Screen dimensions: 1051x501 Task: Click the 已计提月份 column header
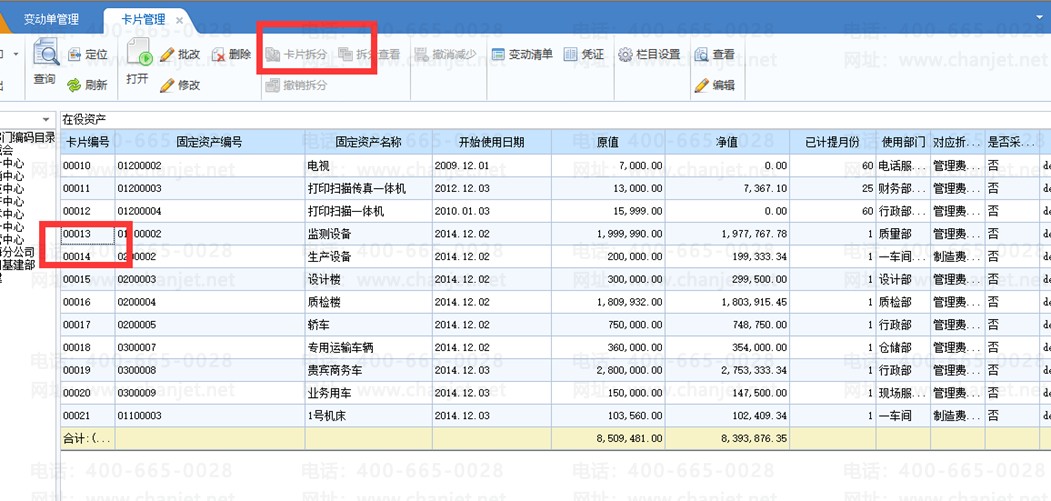click(832, 142)
